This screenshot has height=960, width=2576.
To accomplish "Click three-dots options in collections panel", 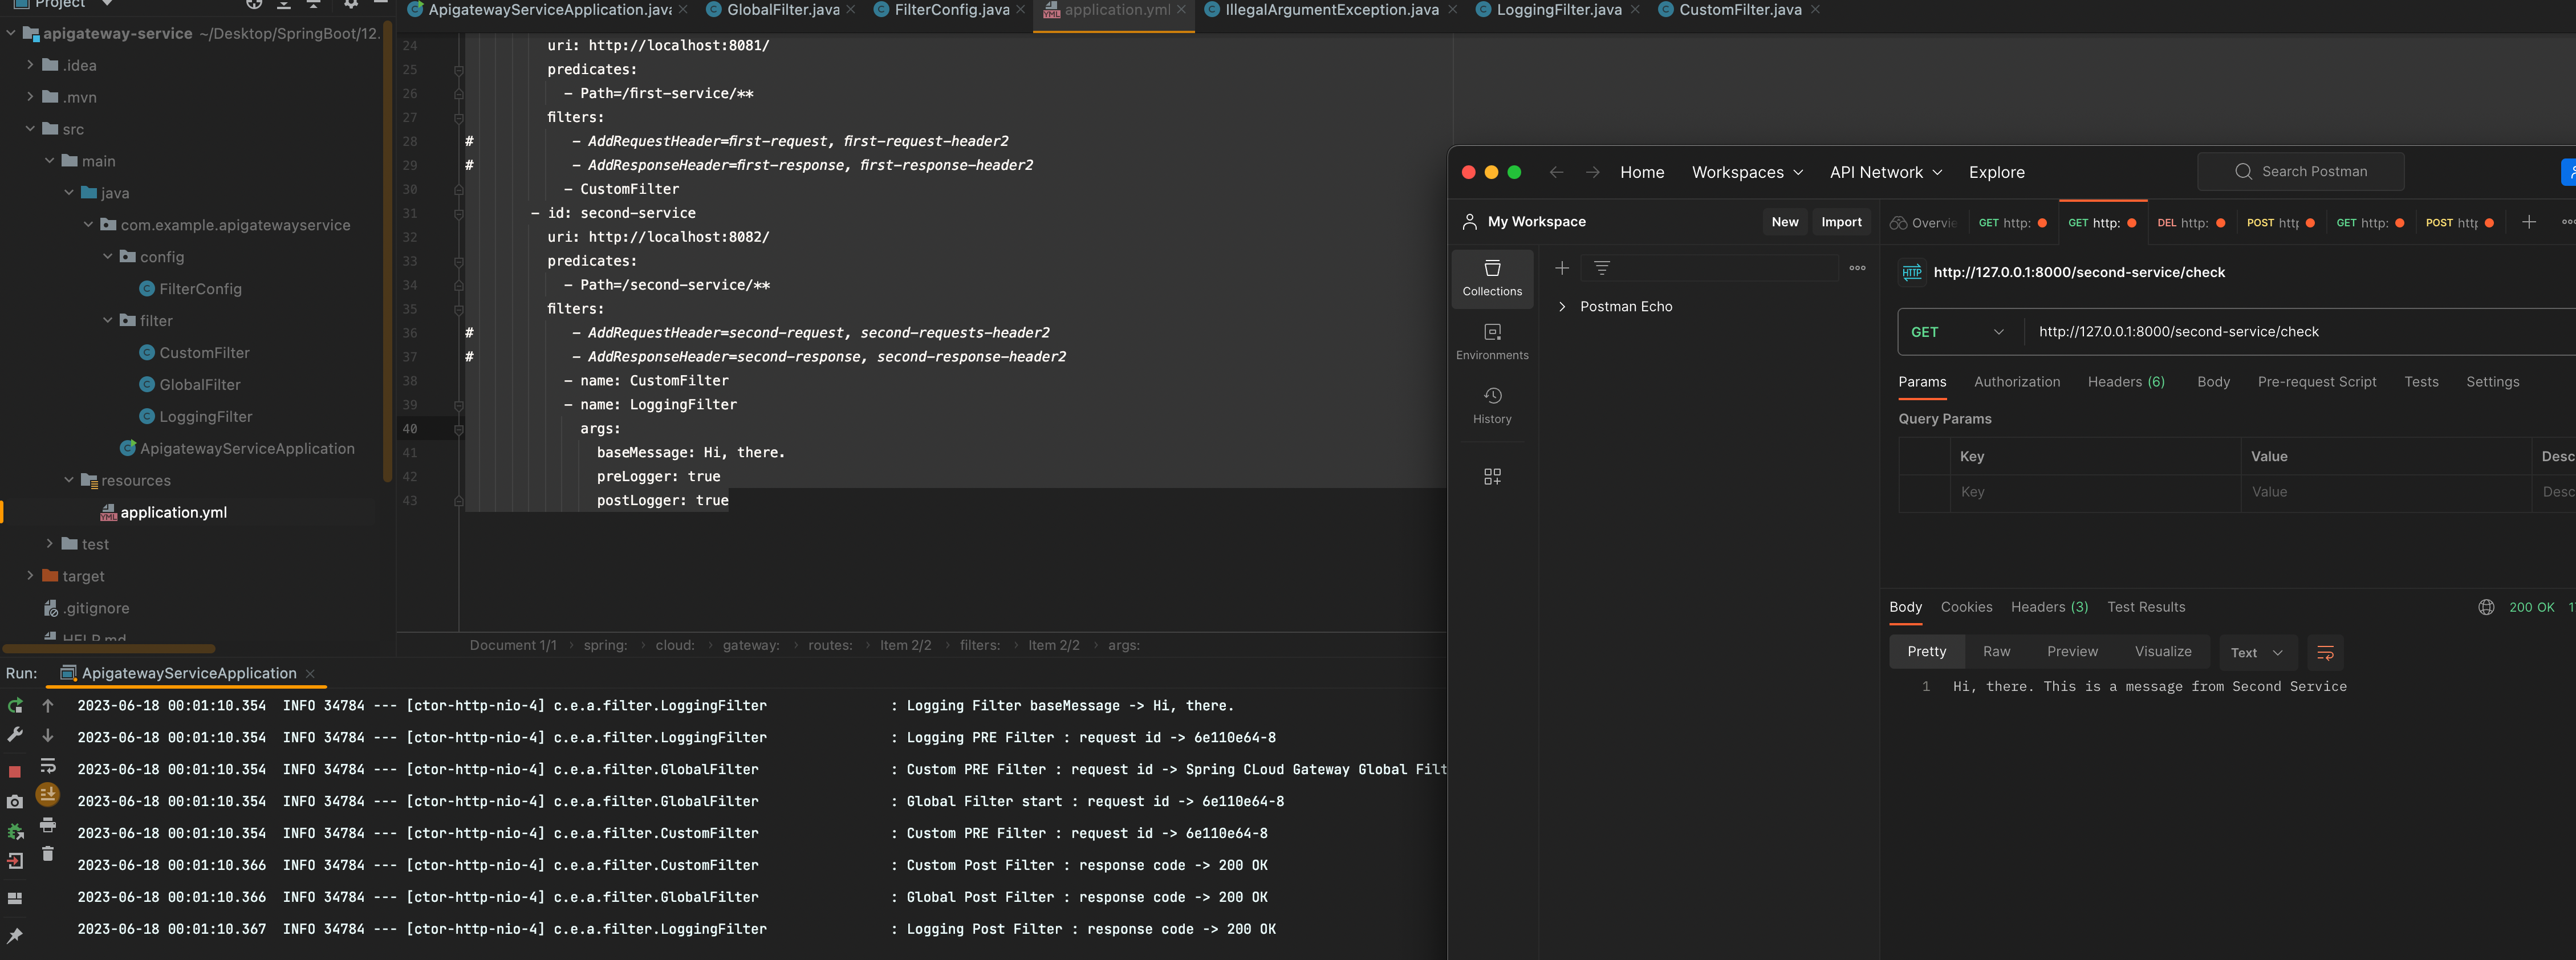I will [x=1857, y=268].
